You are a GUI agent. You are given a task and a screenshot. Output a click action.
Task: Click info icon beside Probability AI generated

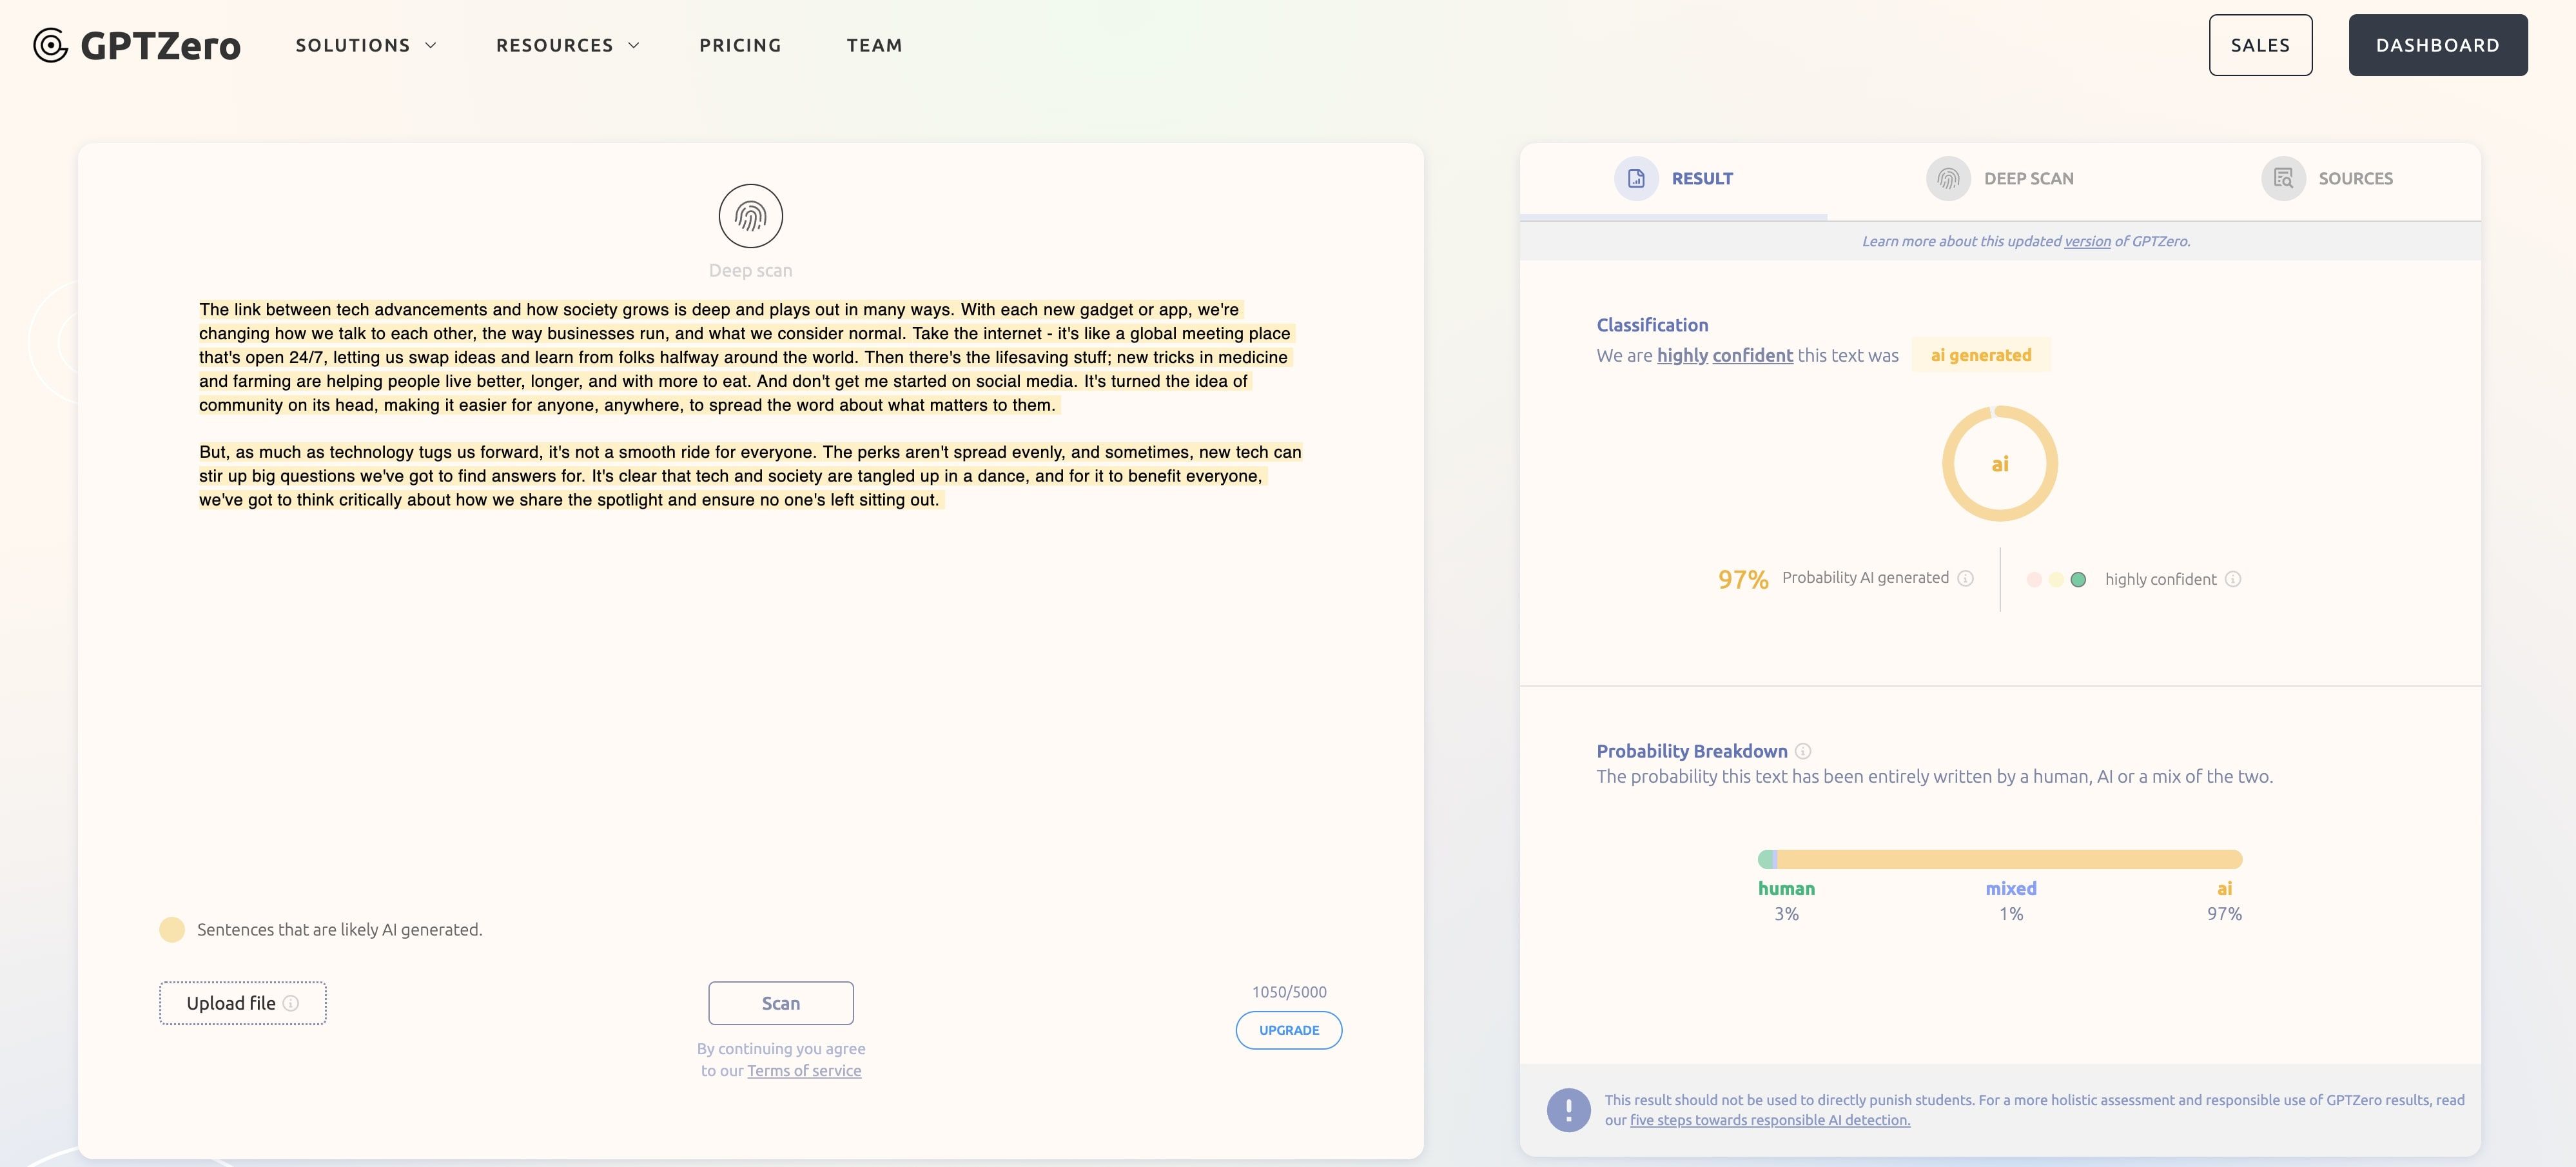[x=1965, y=578]
